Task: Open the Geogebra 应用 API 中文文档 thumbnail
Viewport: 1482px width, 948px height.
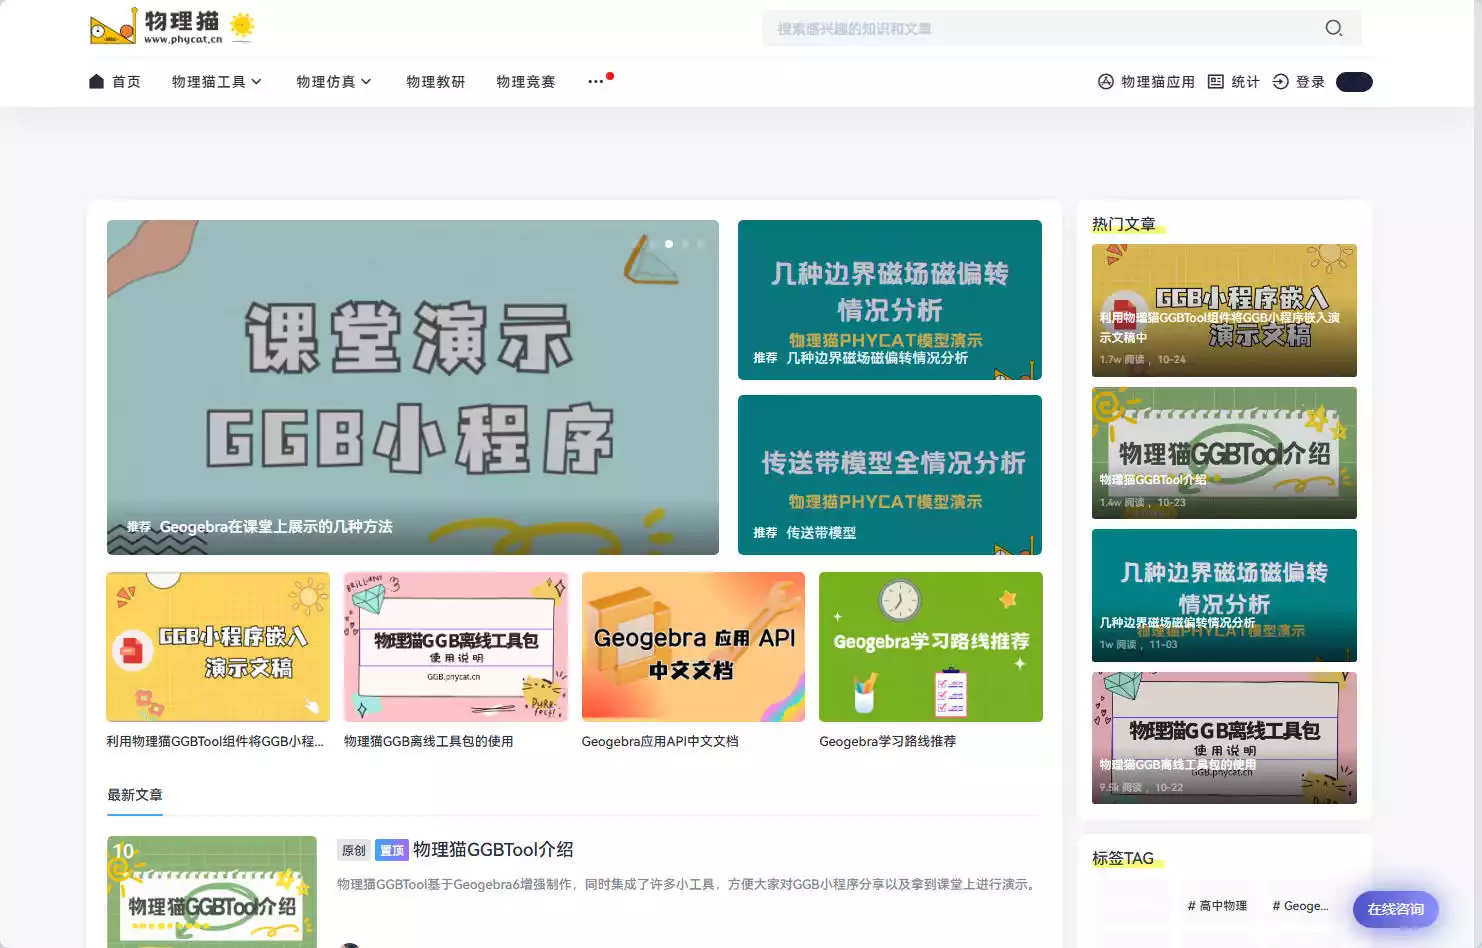Action: (x=693, y=647)
